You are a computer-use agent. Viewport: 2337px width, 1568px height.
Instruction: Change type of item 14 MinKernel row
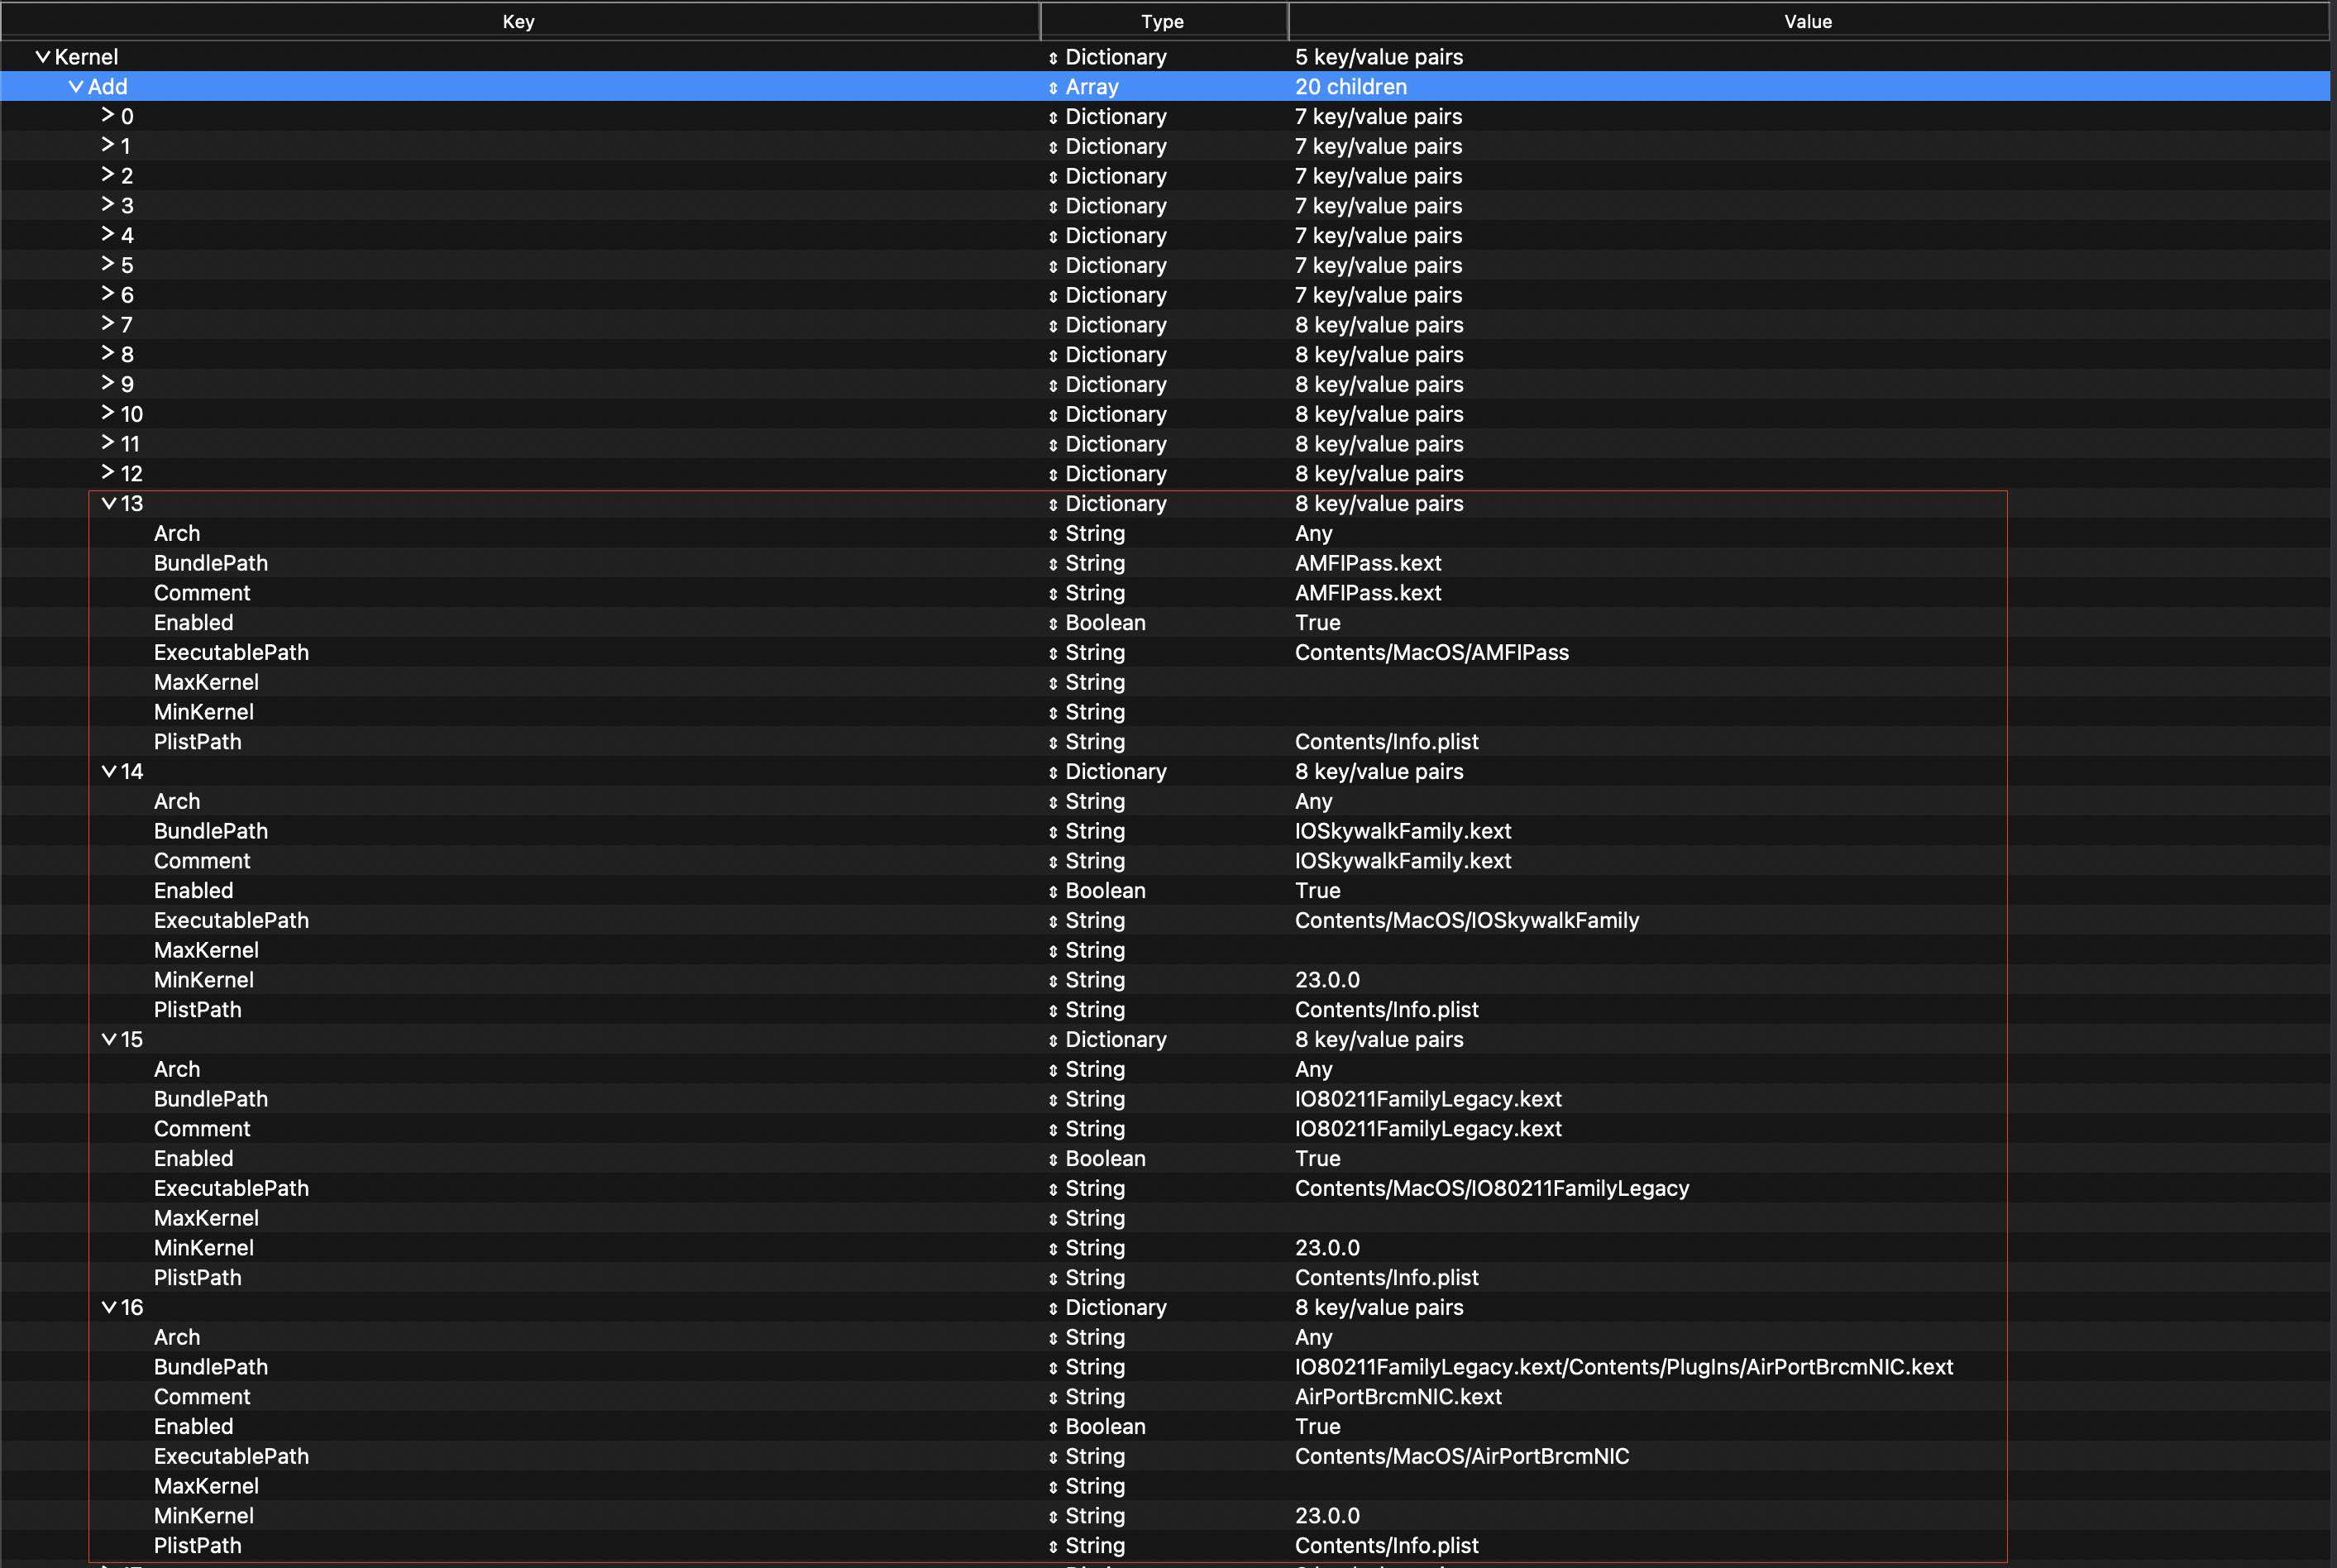click(1053, 981)
